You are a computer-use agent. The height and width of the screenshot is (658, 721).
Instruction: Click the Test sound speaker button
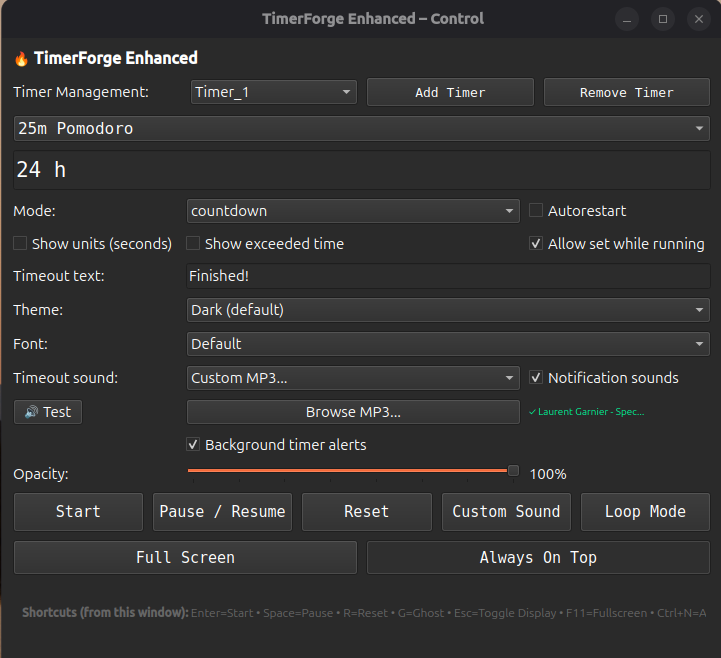[x=48, y=412]
